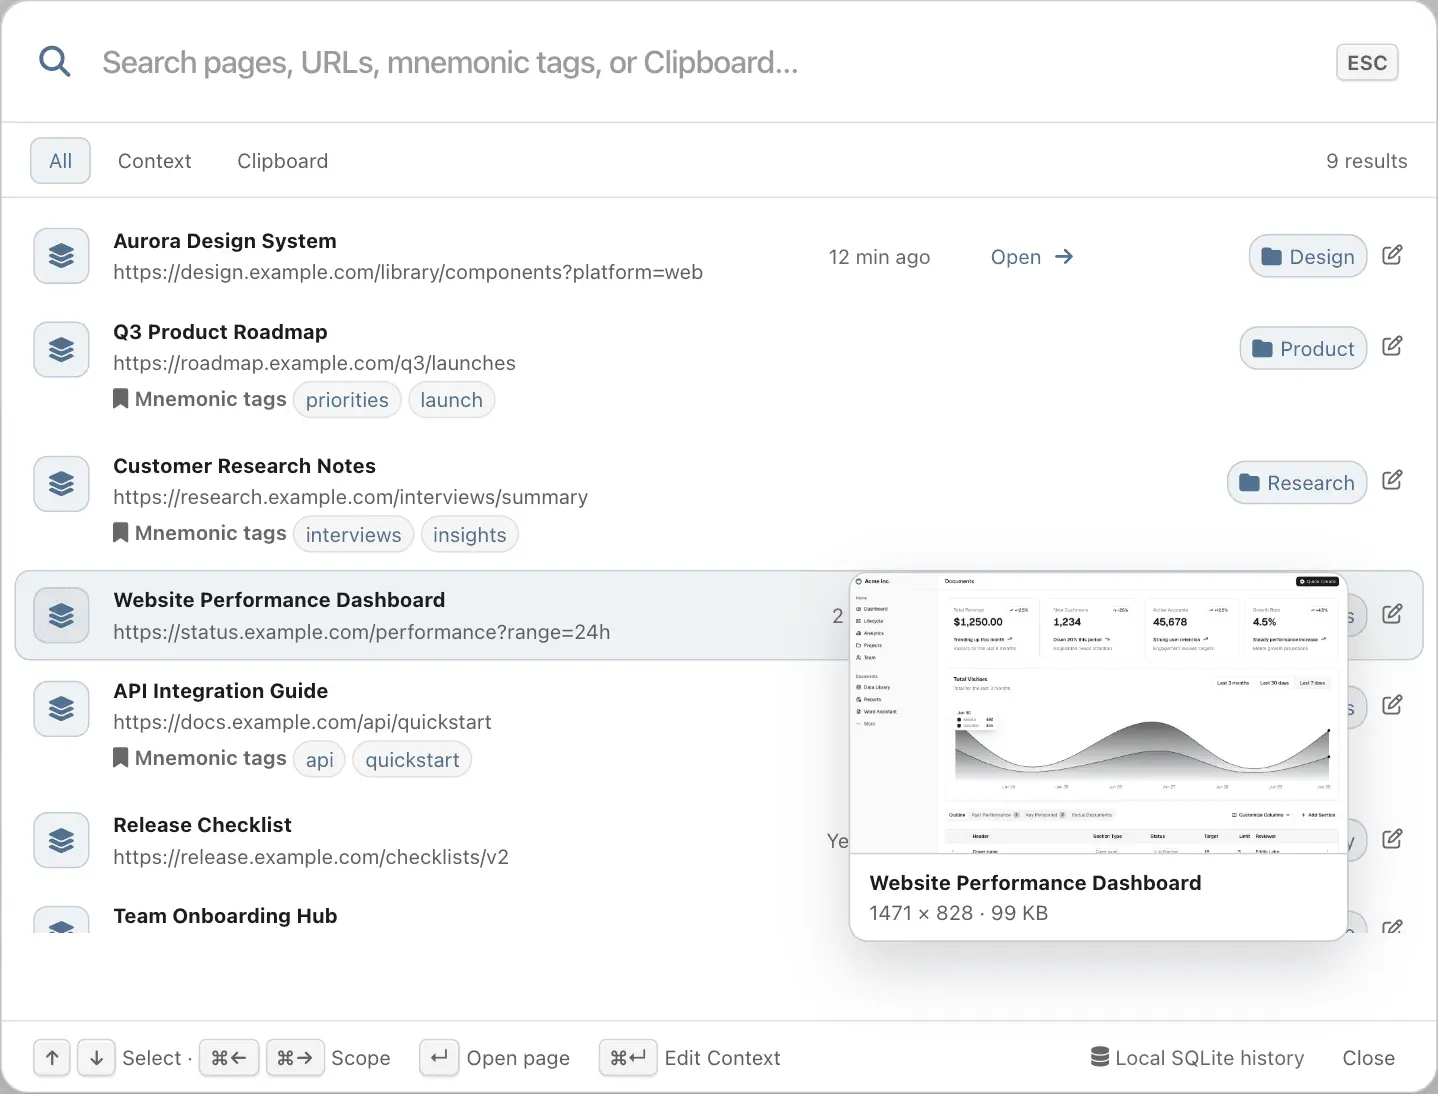
Task: Click the Customer Research Notes layers icon
Action: click(62, 483)
